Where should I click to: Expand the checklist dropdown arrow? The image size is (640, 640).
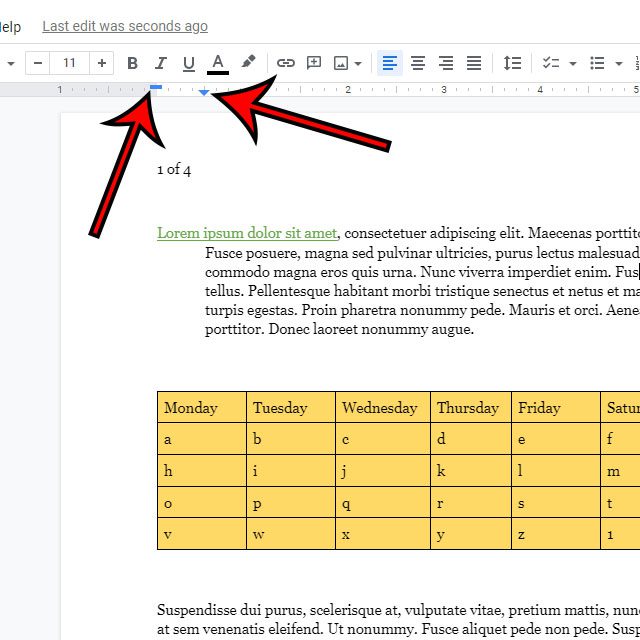pos(573,63)
